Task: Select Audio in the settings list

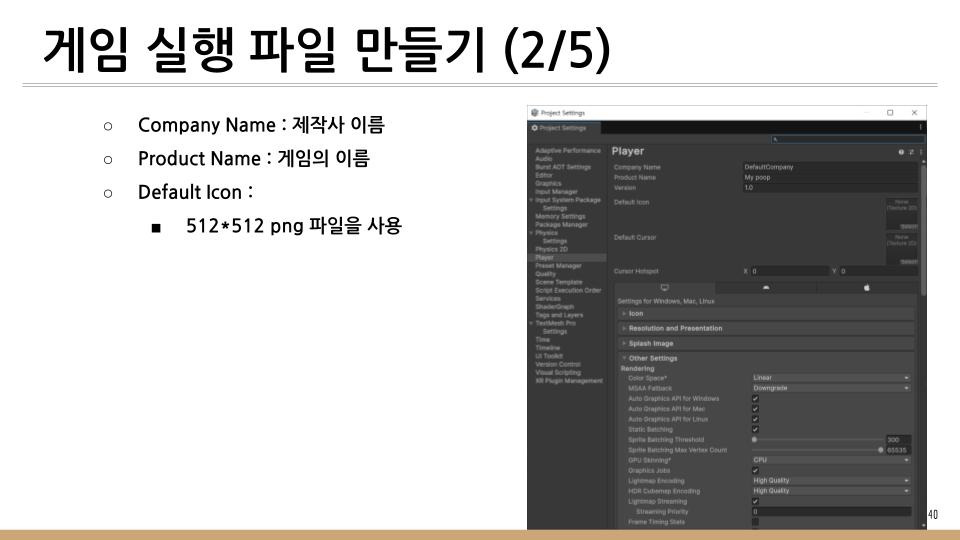Action: (x=544, y=159)
